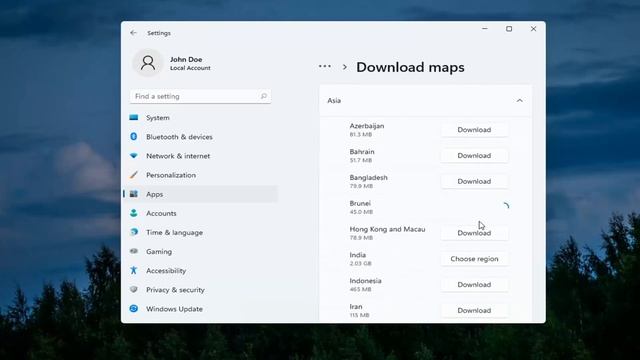Click the Network wifi icon
This screenshot has height=360, width=640.
point(133,156)
